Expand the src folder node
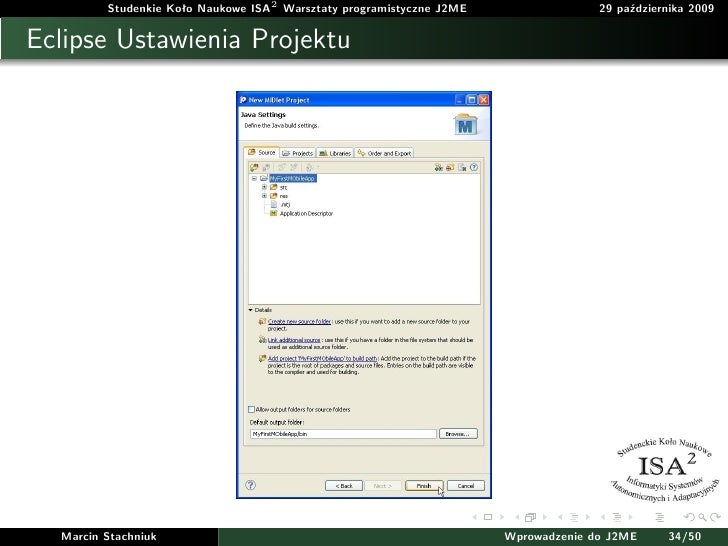Image resolution: width=728 pixels, height=546 pixels. click(x=264, y=187)
